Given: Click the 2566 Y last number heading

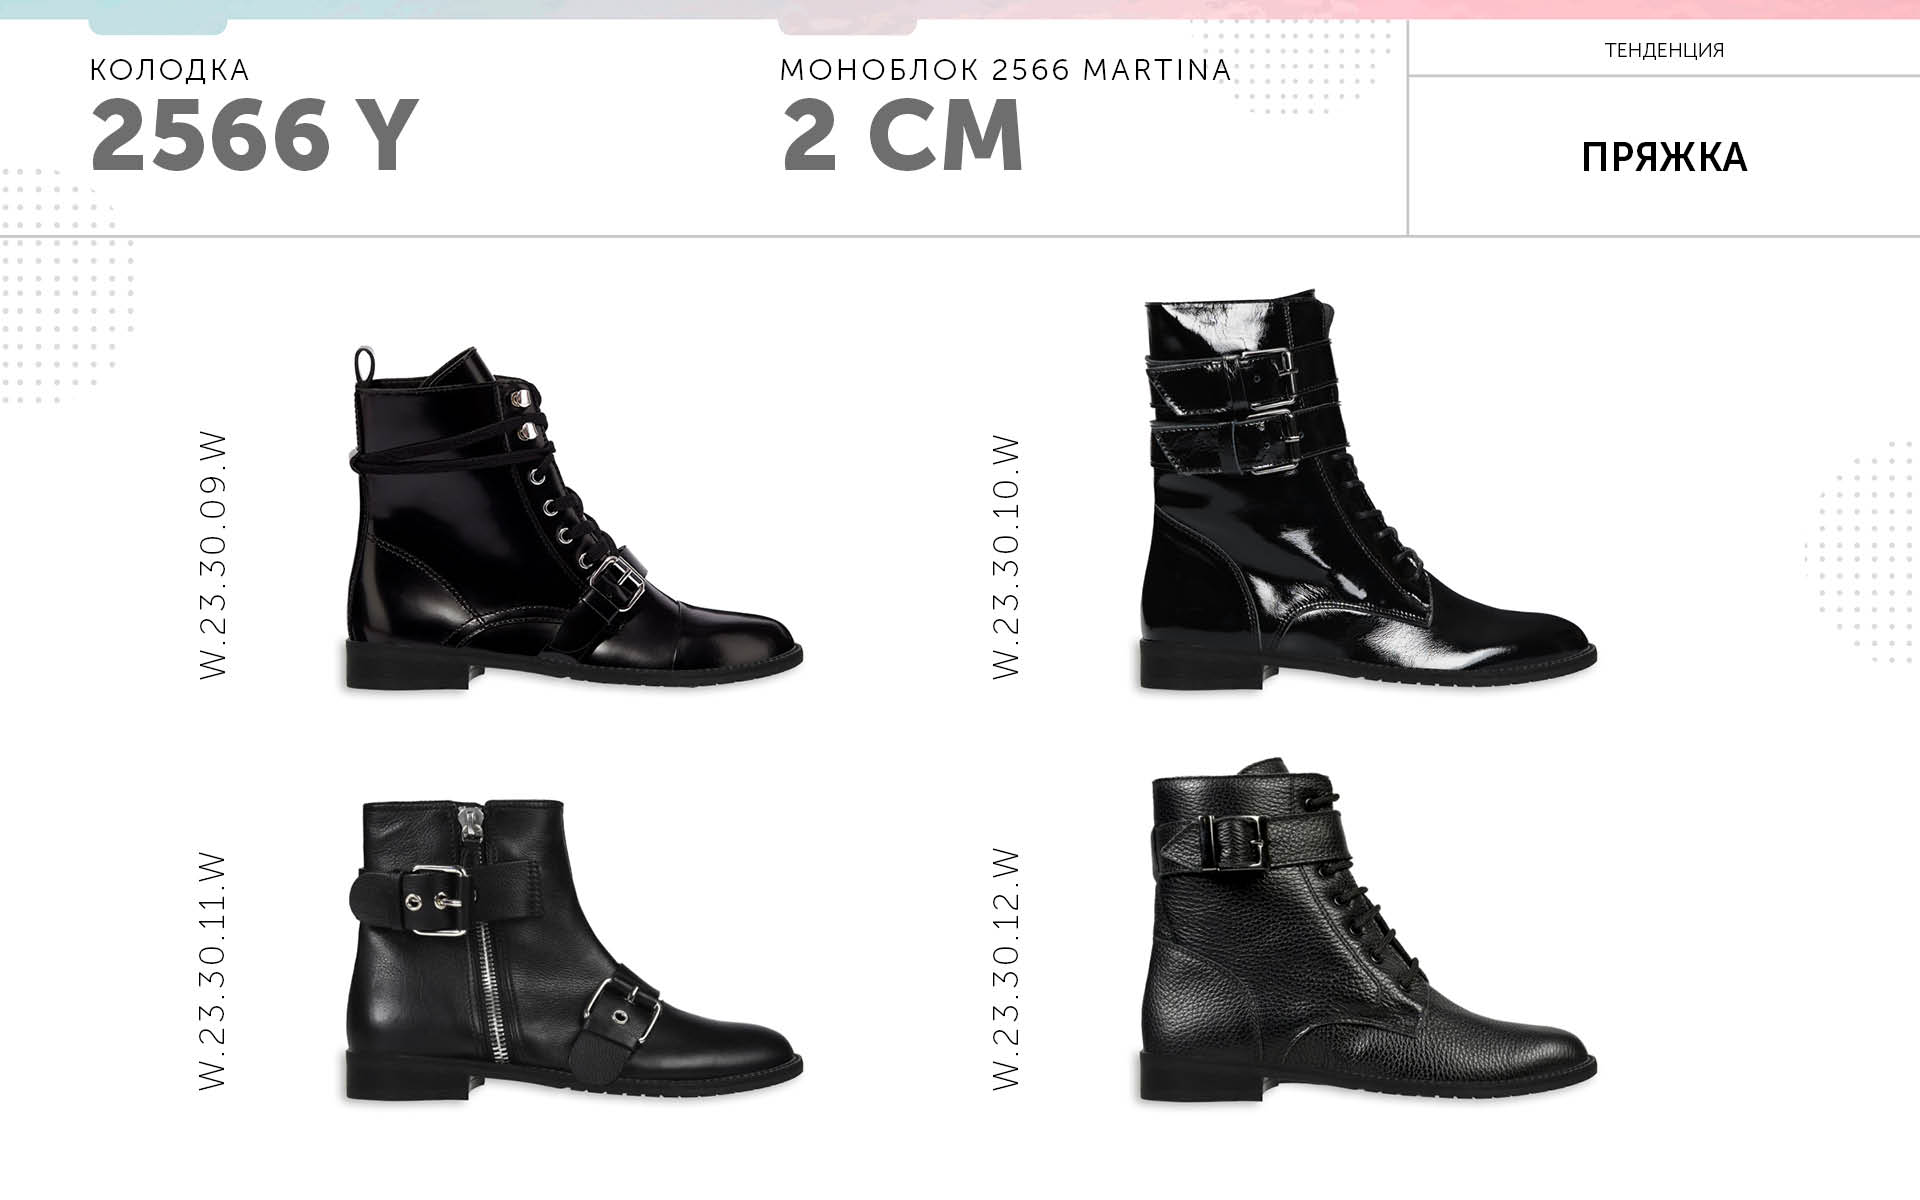Looking at the screenshot, I should point(254,135).
